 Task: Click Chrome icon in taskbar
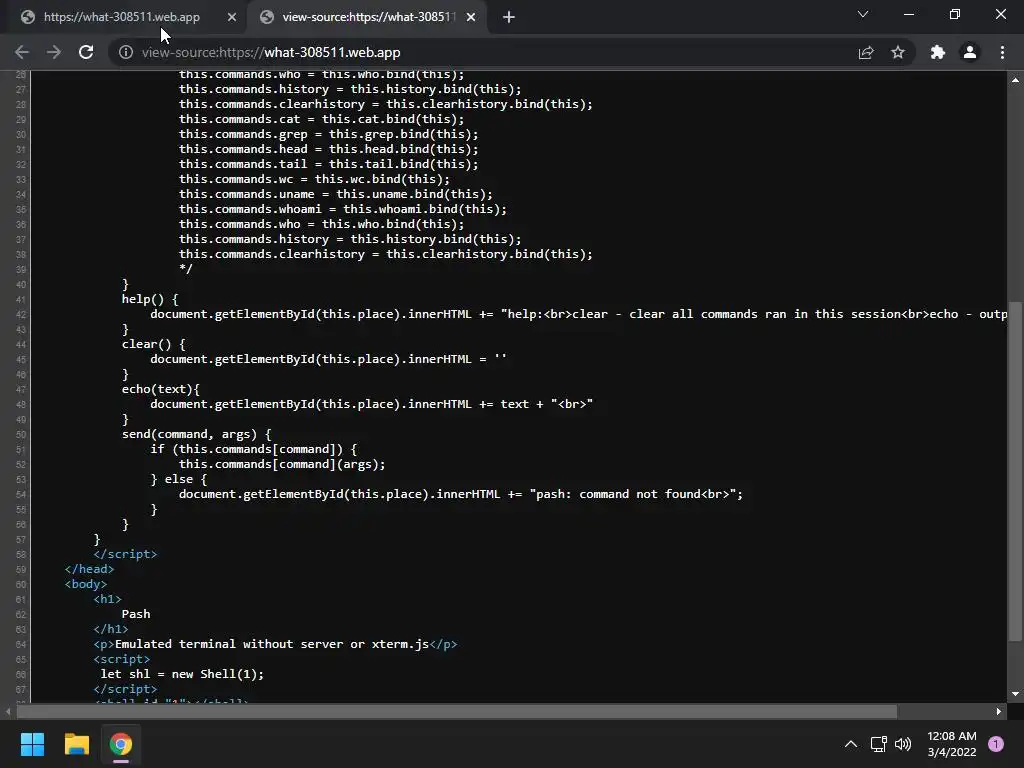tap(121, 744)
